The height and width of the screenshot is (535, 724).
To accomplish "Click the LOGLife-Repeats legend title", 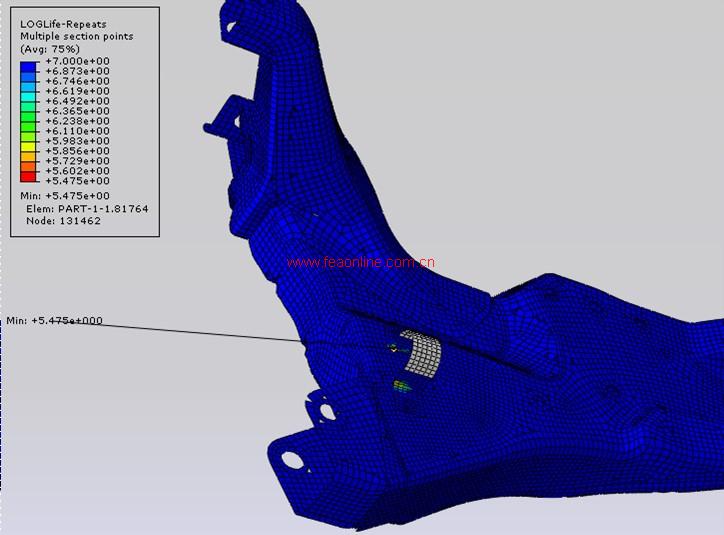I will (62, 23).
